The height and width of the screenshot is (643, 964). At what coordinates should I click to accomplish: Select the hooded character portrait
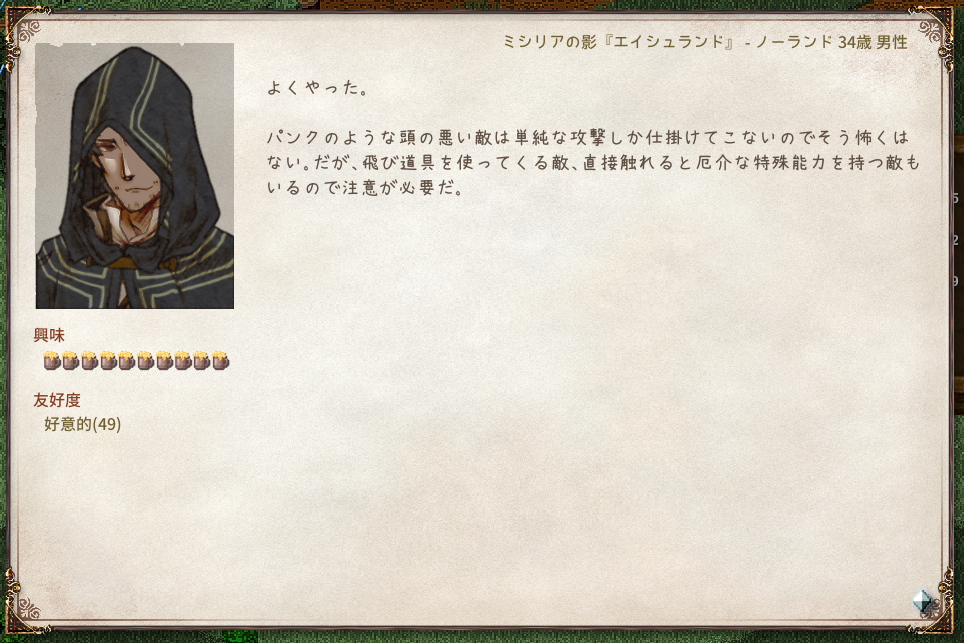135,176
